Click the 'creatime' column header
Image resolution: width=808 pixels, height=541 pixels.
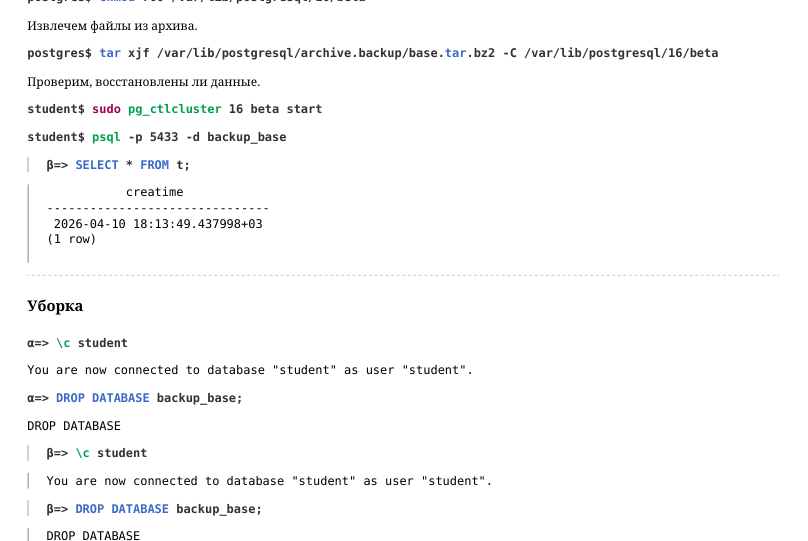click(155, 192)
